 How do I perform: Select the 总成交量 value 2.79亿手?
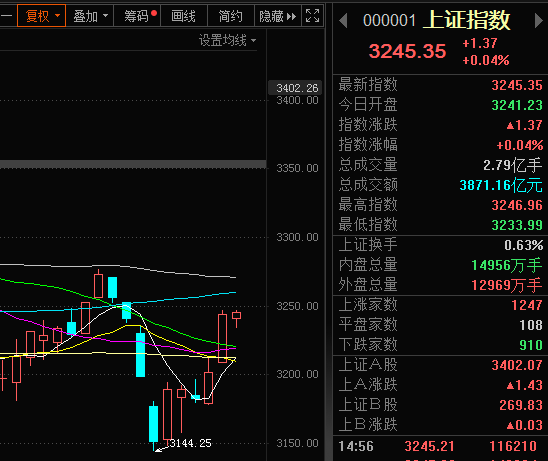point(513,165)
